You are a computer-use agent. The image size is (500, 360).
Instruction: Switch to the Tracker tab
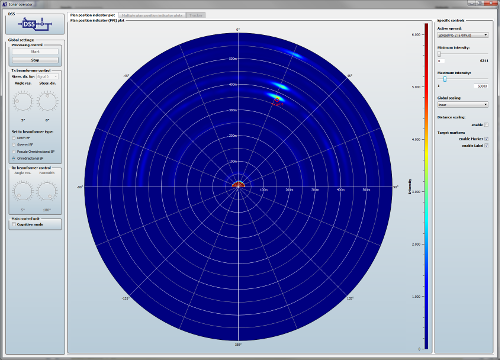196,15
